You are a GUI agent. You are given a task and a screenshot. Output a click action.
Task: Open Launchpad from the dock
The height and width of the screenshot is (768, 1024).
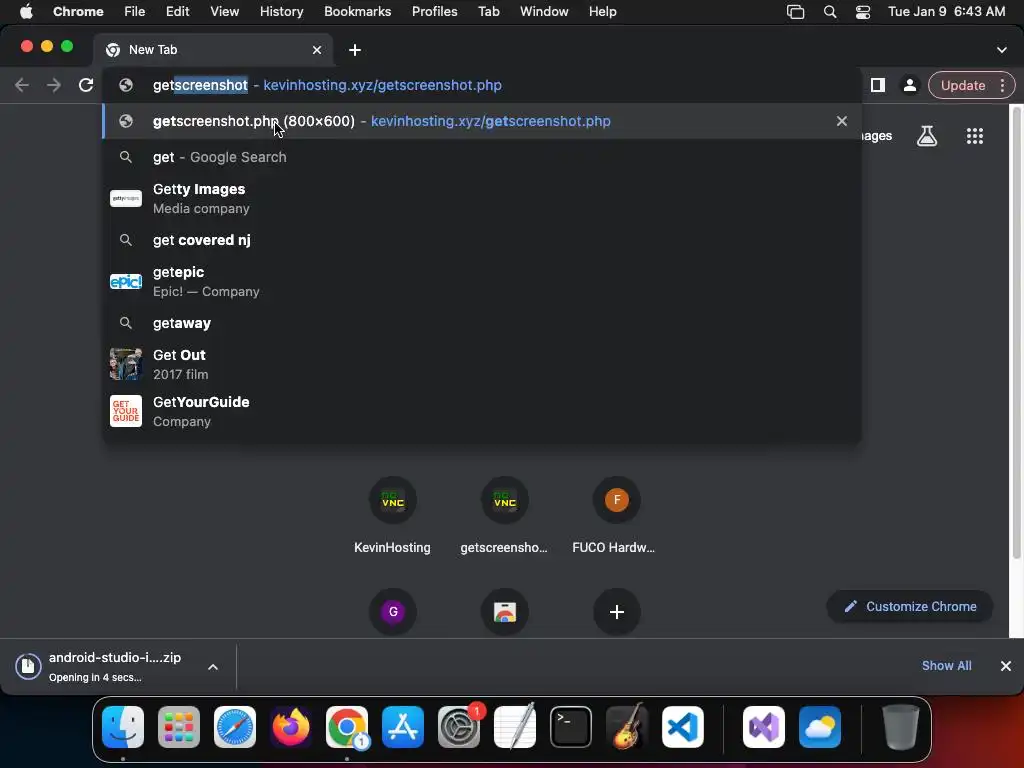pos(179,727)
